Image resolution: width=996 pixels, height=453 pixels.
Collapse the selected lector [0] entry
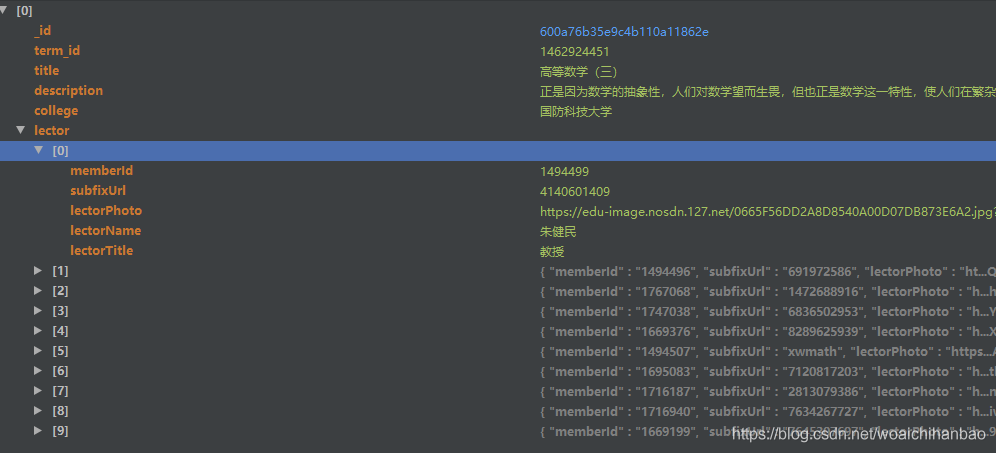39,150
